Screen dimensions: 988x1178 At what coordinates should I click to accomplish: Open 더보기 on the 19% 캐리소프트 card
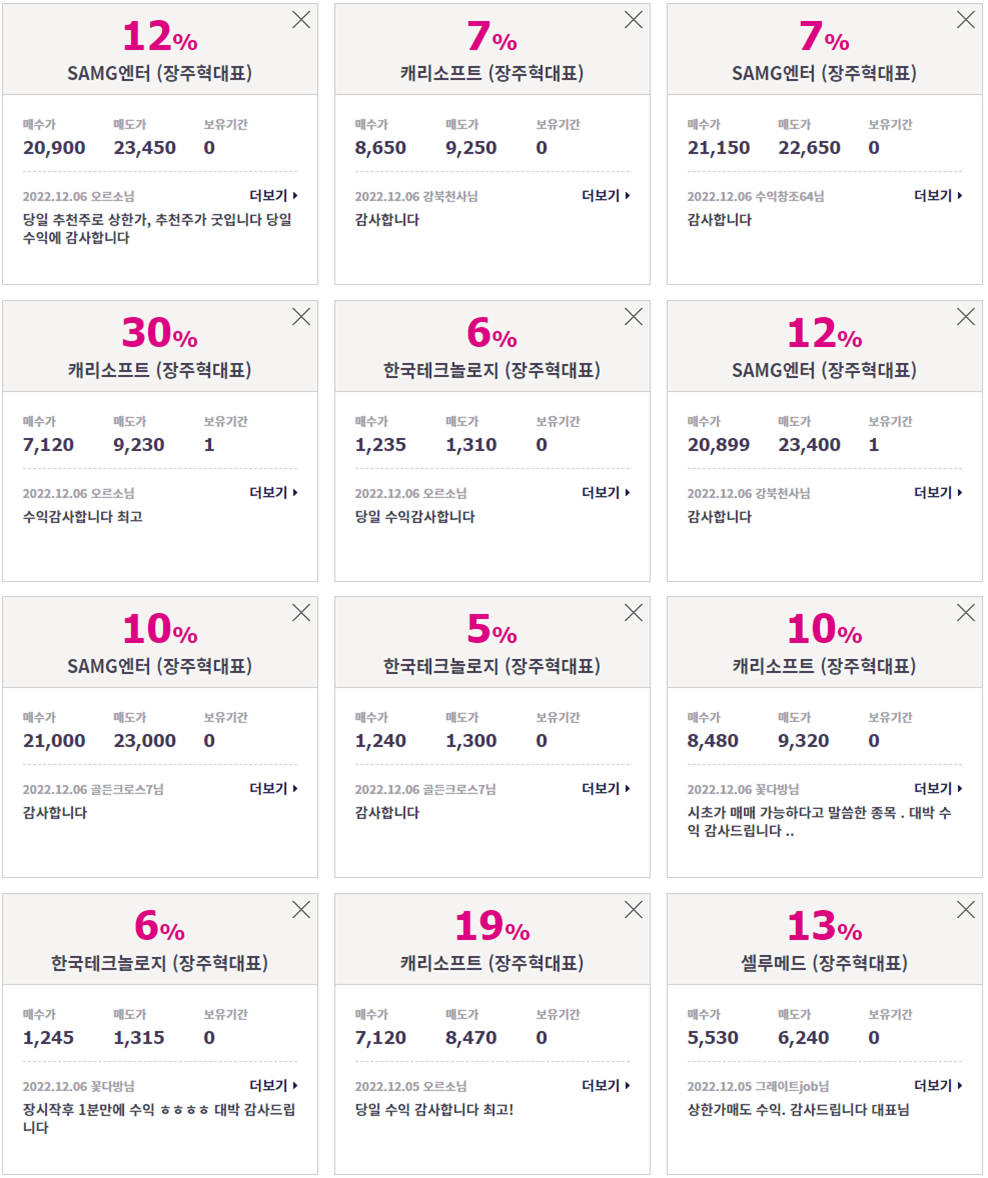pos(606,1086)
